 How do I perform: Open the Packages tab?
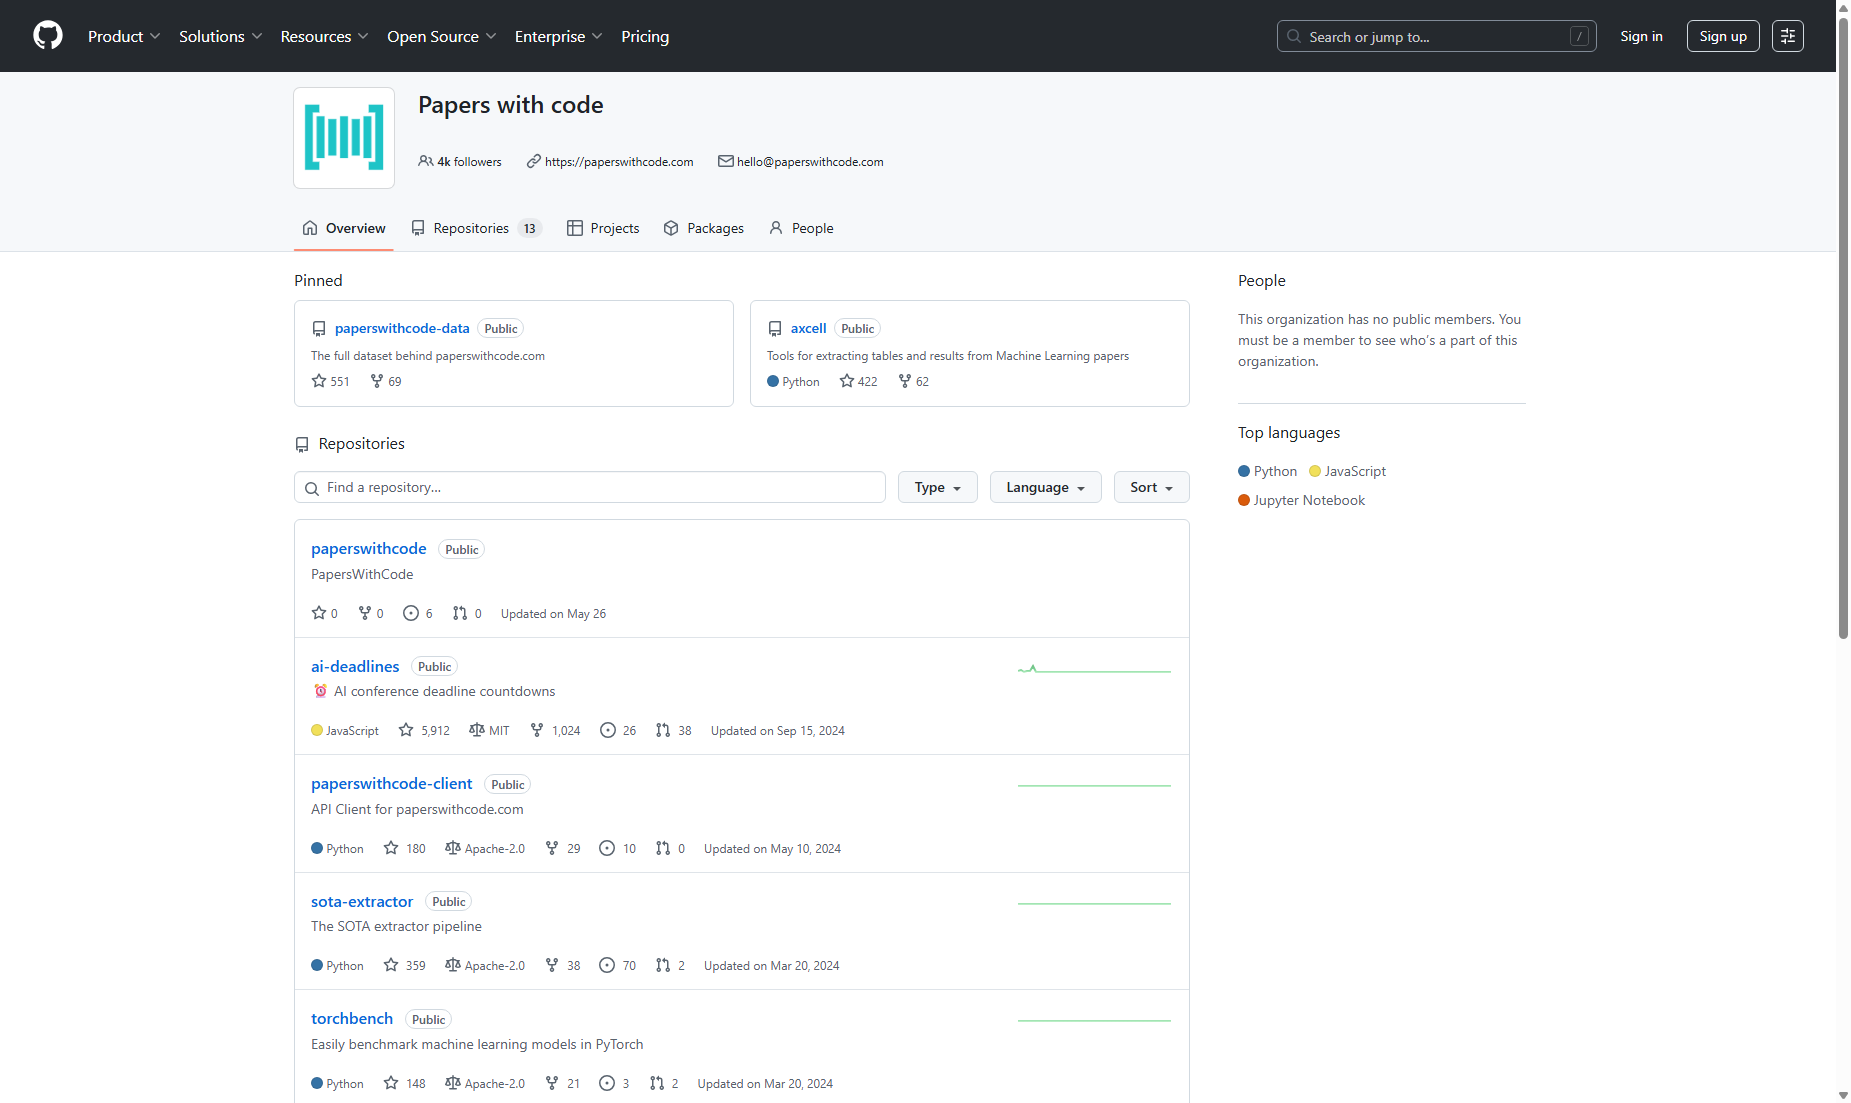(704, 228)
